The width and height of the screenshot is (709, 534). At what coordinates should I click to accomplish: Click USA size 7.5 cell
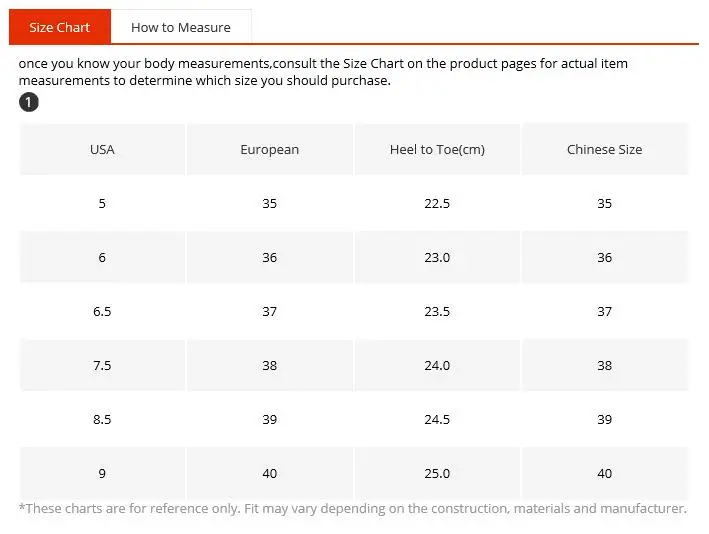pos(102,366)
